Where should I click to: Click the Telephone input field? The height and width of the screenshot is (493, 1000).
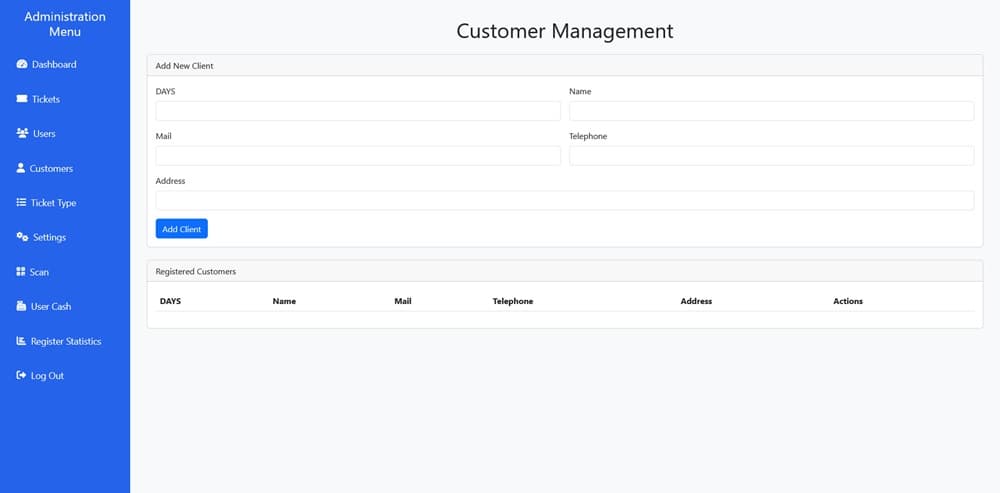[771, 156]
